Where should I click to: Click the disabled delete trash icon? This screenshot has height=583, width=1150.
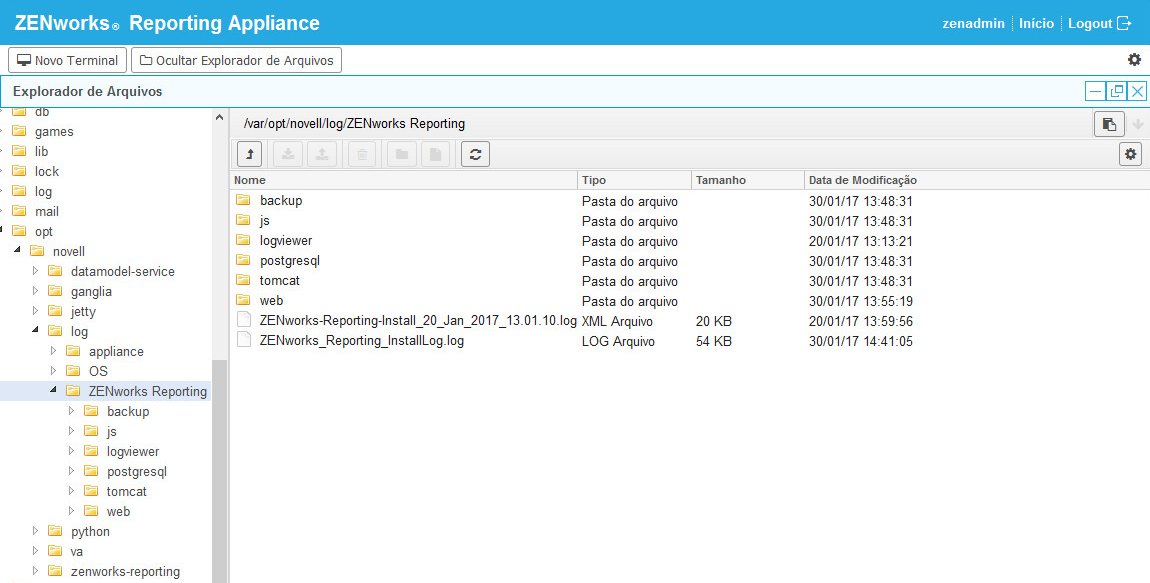coord(361,154)
